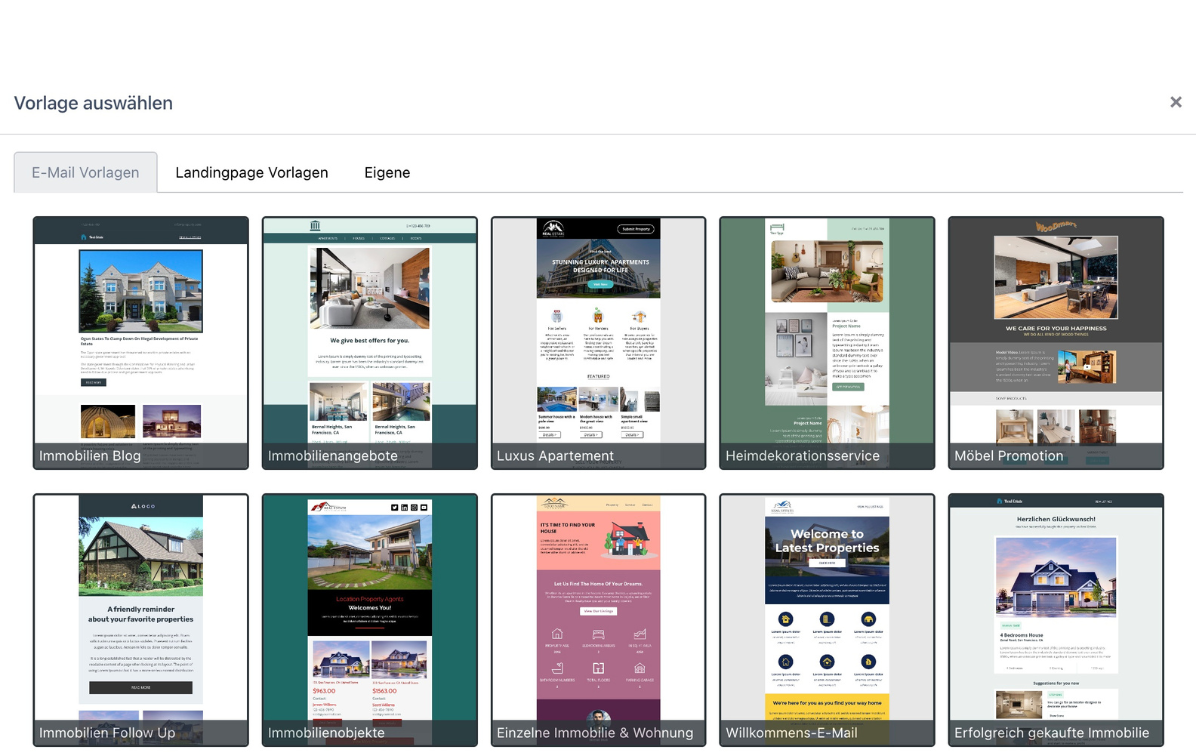Click the Möbel Promotion caption label

coord(1009,456)
